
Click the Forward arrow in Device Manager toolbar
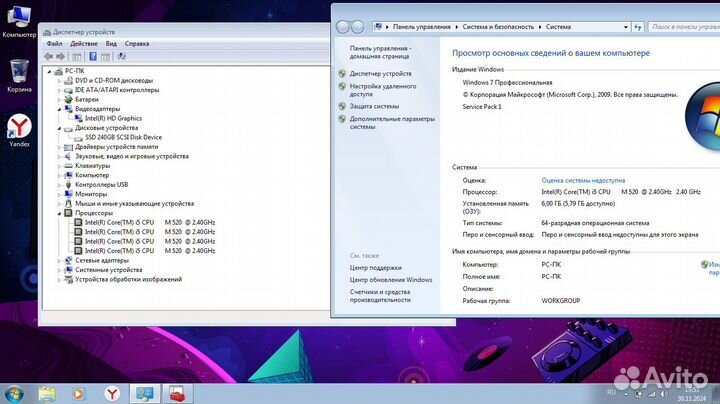(x=61, y=56)
